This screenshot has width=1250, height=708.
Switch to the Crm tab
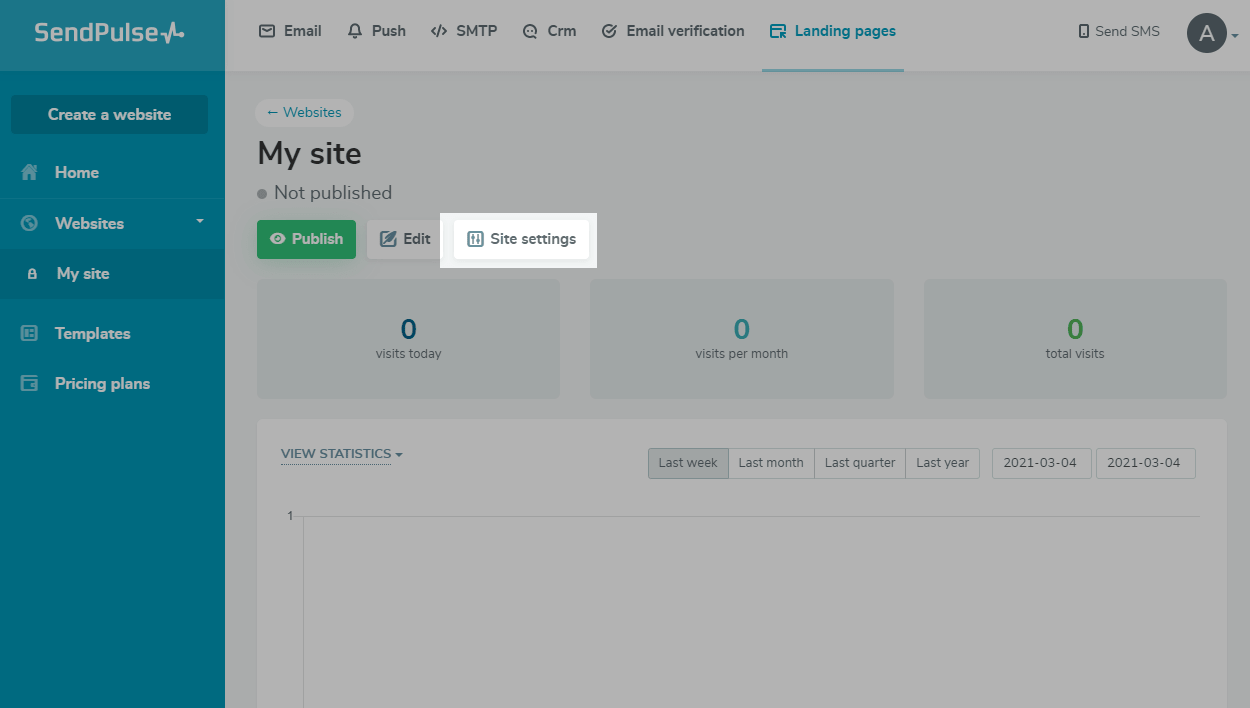[549, 31]
